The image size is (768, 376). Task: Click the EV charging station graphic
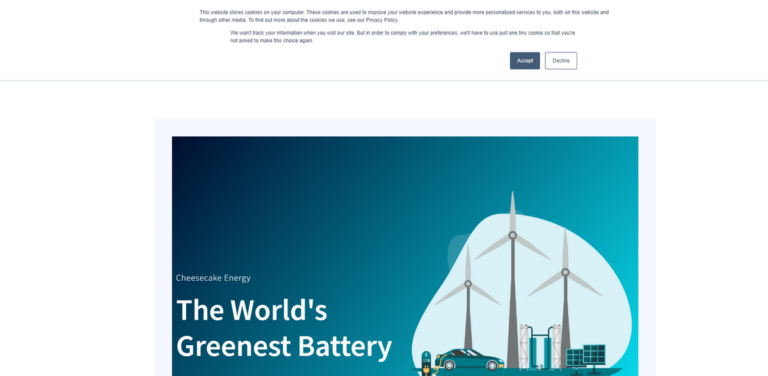(426, 363)
